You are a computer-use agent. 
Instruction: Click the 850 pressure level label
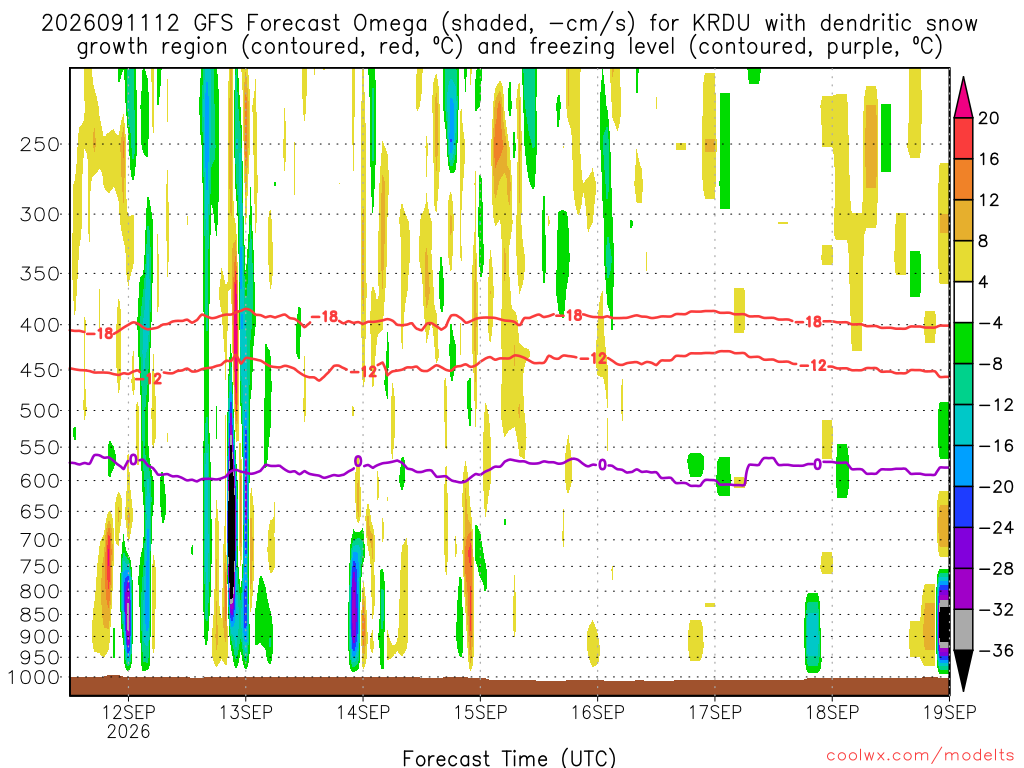tap(40, 615)
